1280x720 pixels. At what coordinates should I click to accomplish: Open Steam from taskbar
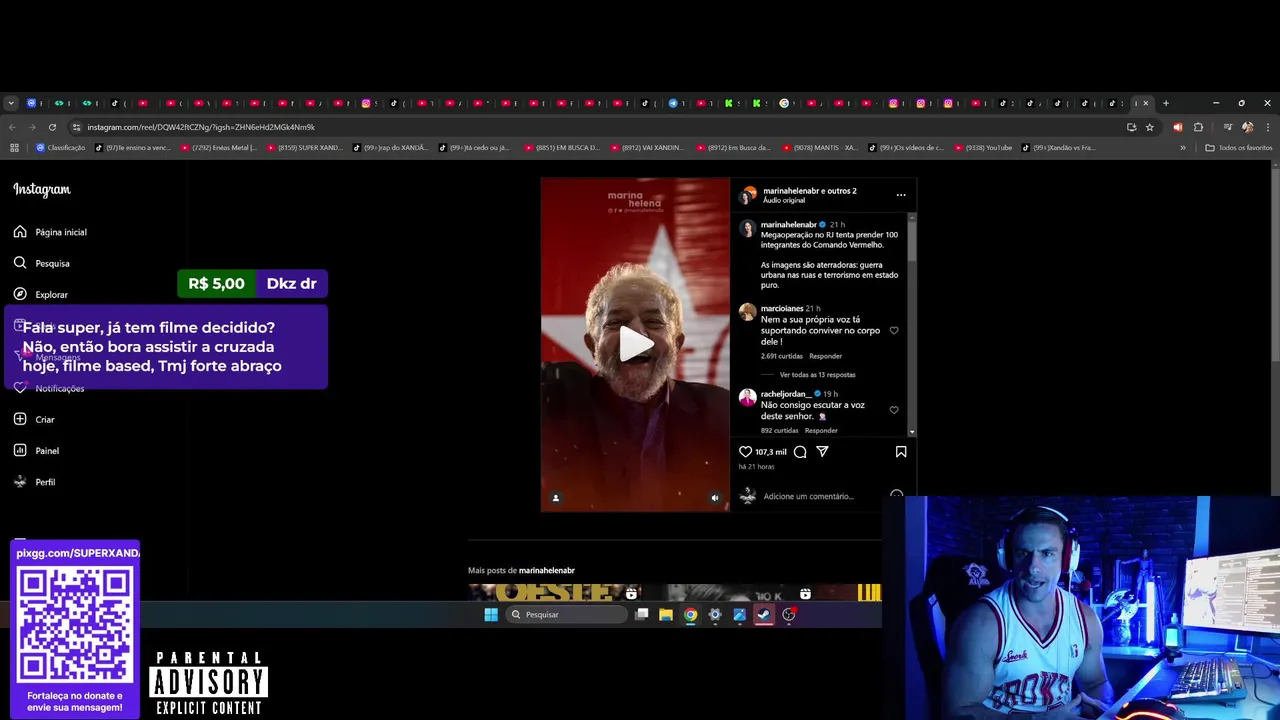tap(764, 614)
